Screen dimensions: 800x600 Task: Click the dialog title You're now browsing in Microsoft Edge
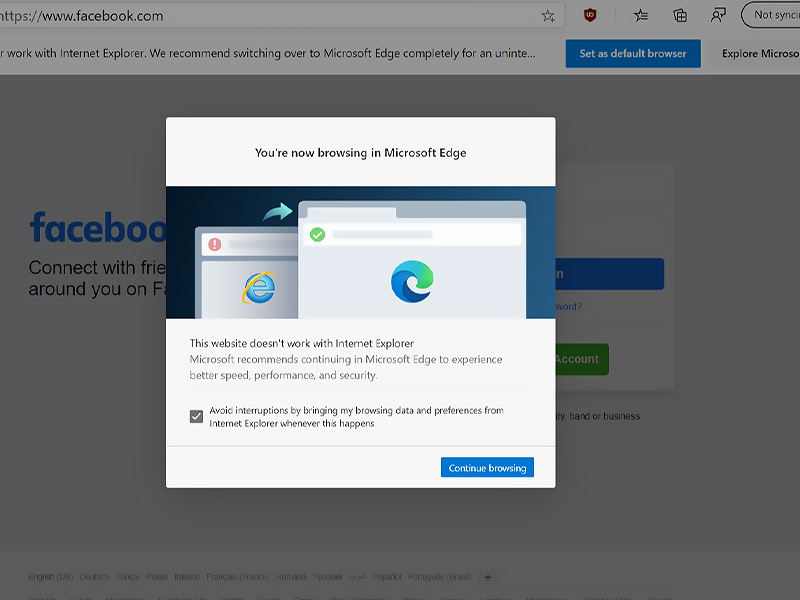(x=360, y=153)
